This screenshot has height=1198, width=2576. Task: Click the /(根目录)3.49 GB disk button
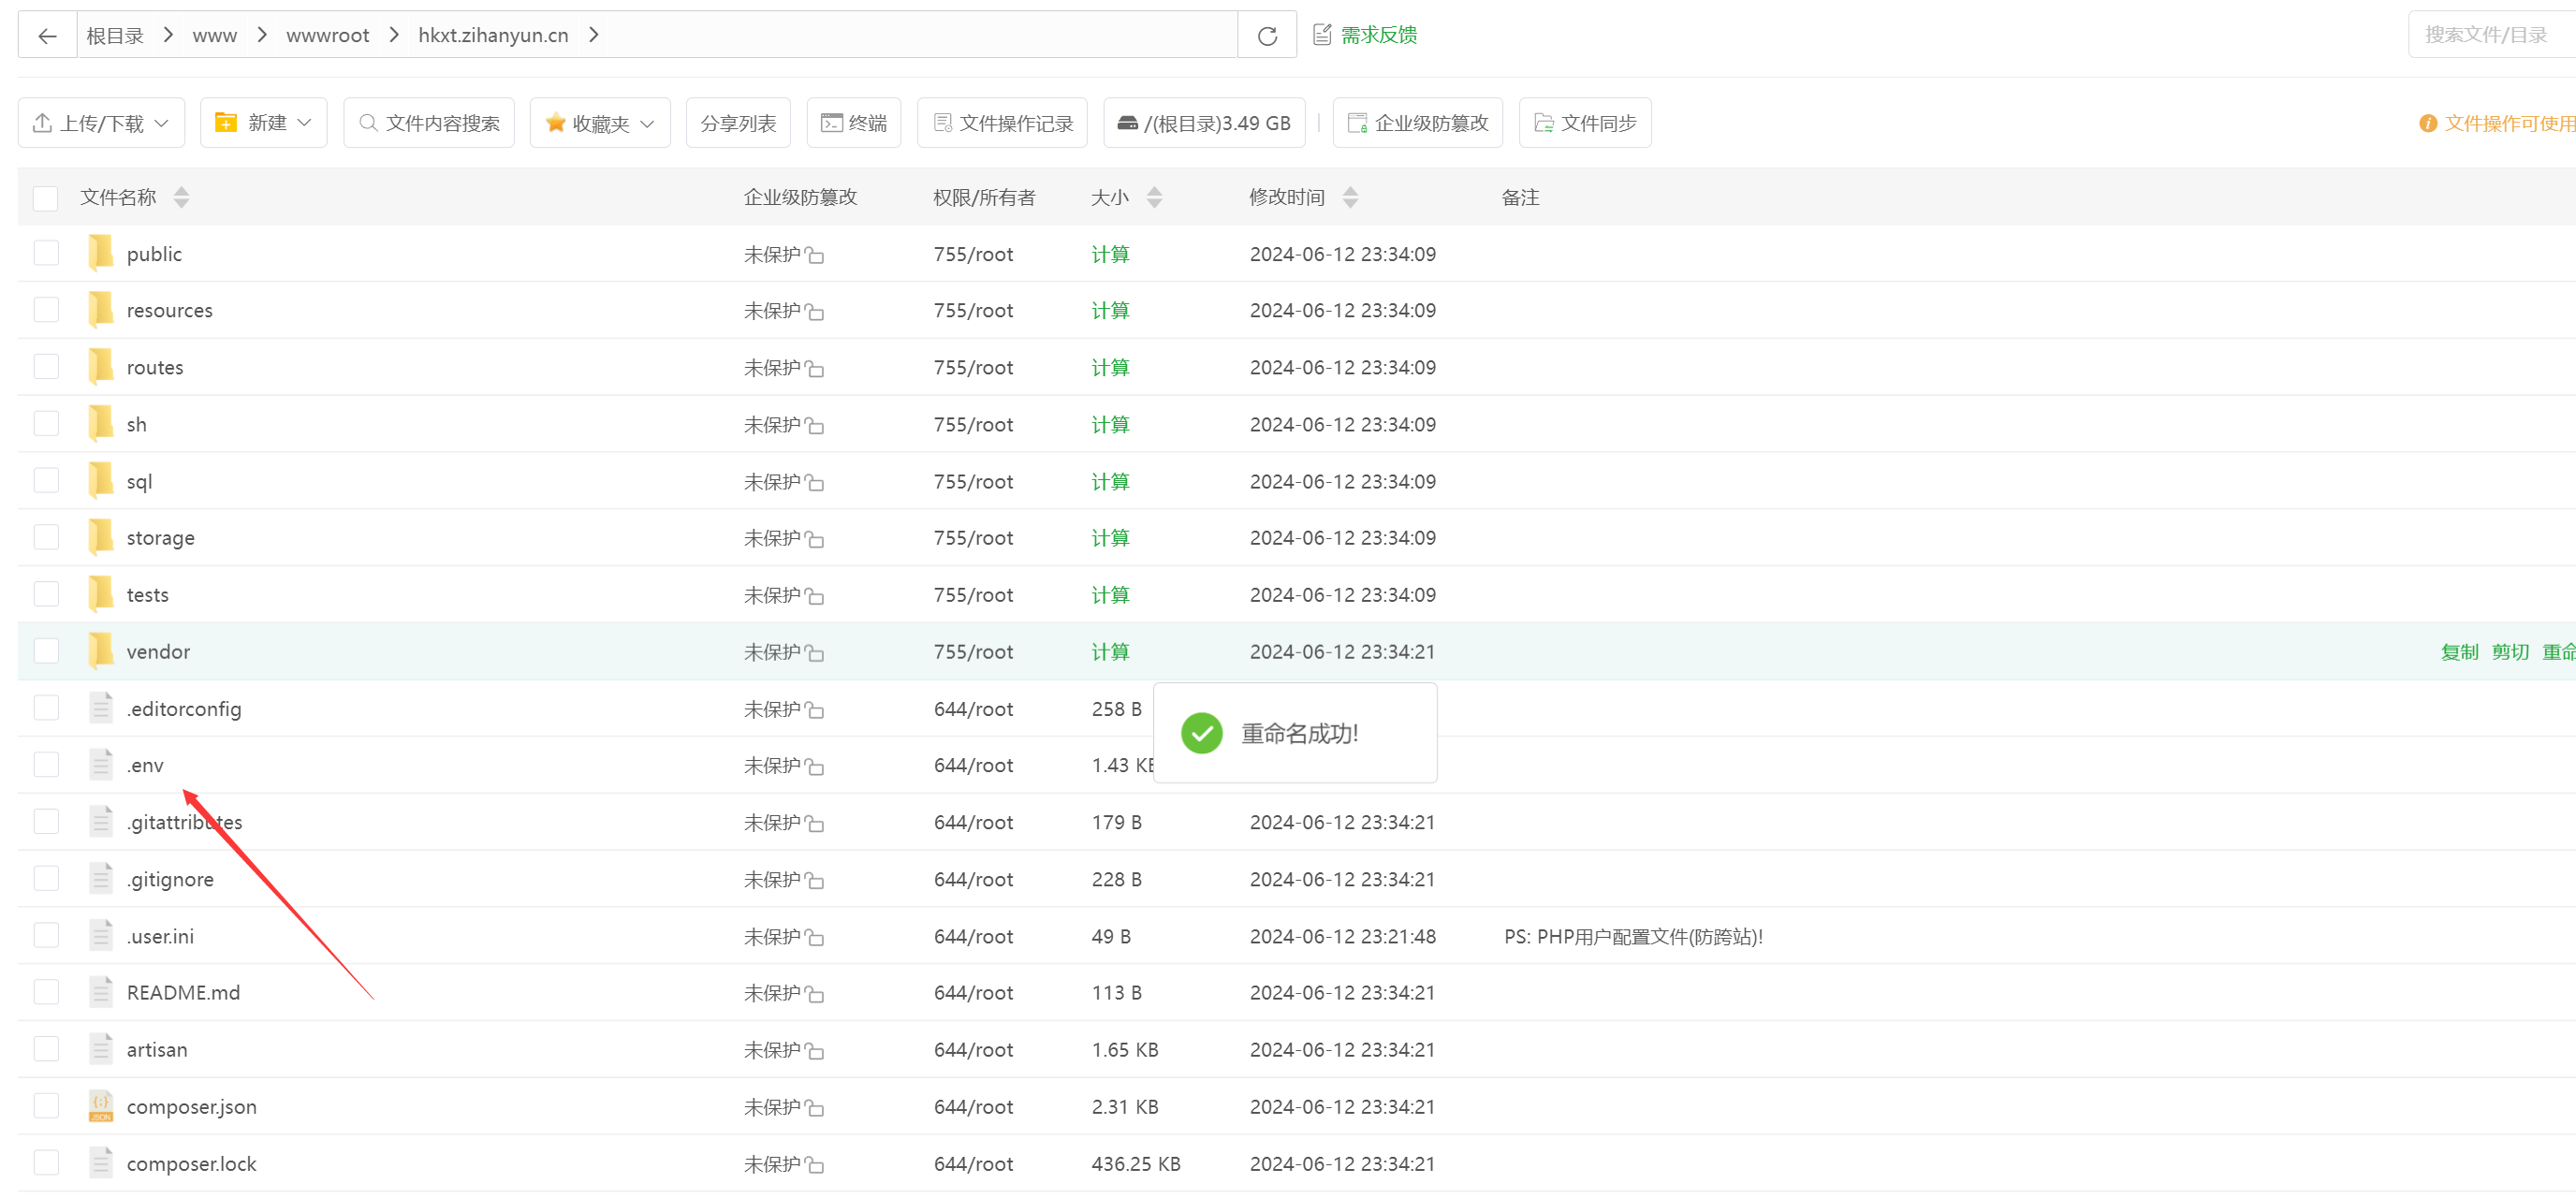1204,123
